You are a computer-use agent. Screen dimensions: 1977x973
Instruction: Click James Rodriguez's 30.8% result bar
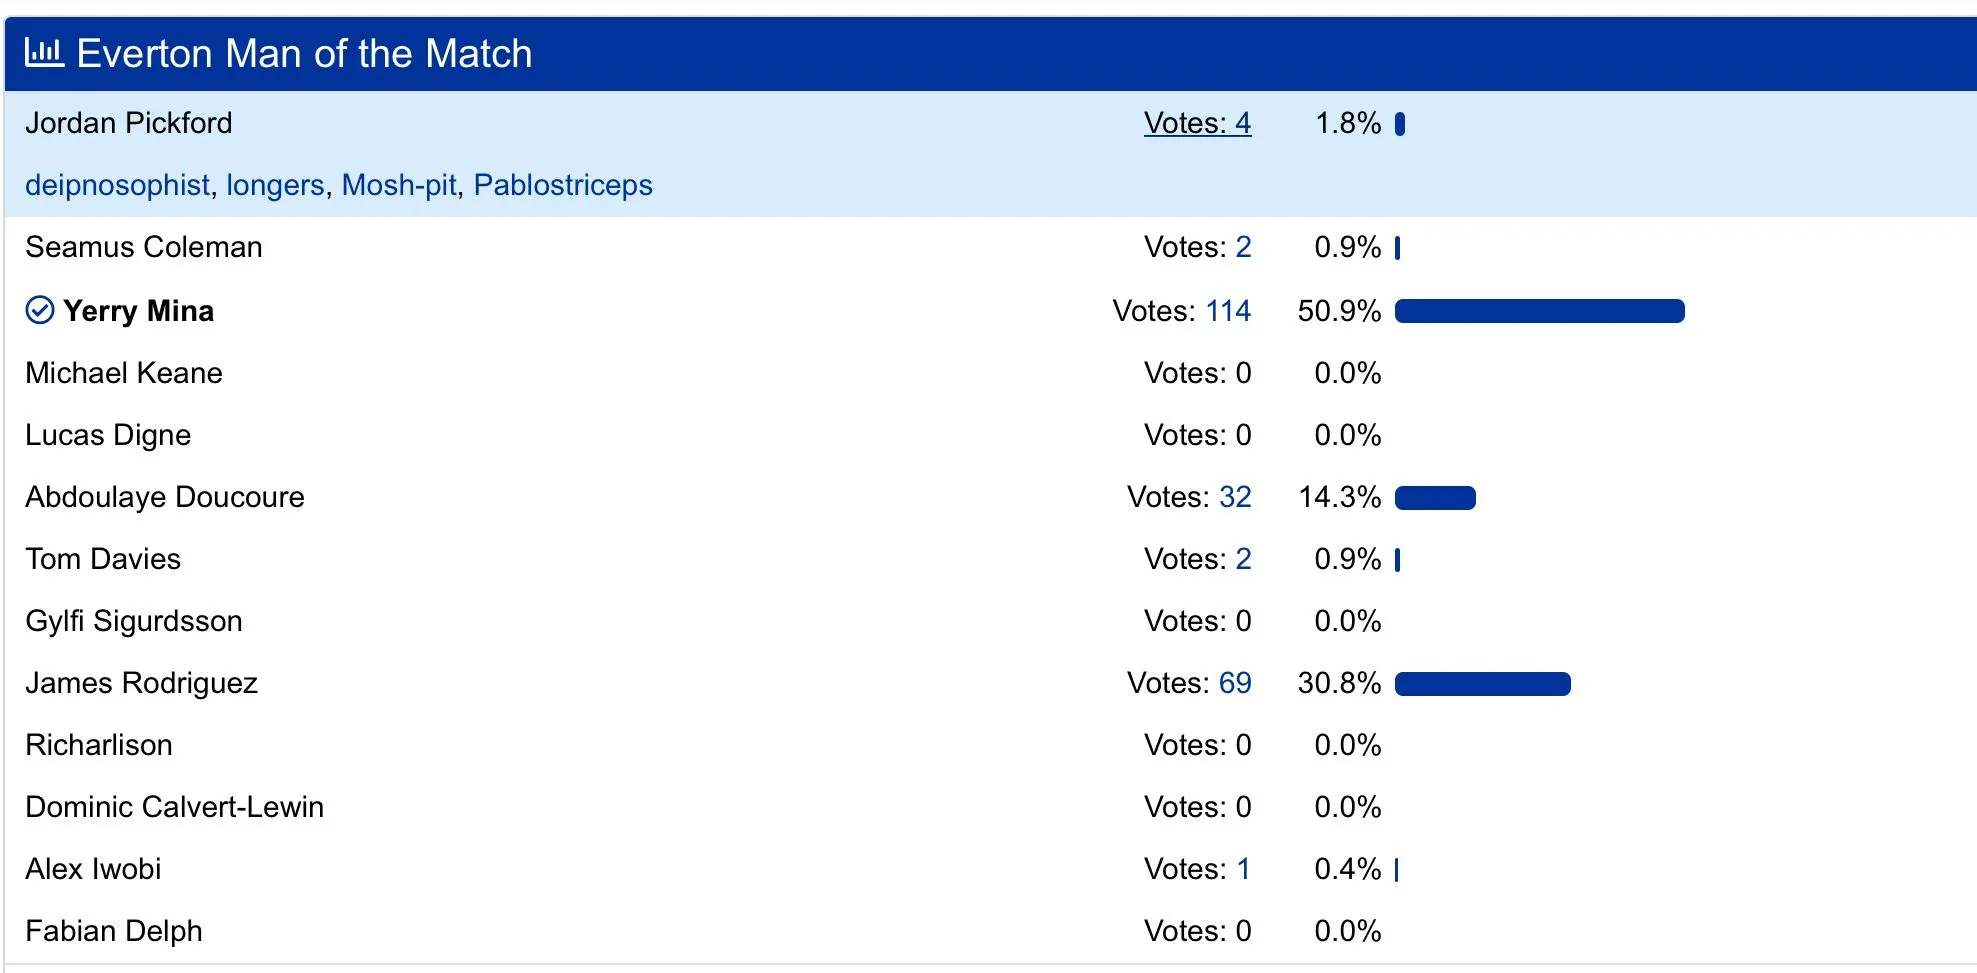(1482, 684)
